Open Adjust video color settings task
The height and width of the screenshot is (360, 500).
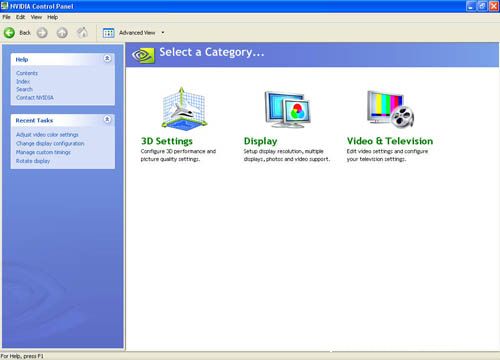(x=47, y=135)
